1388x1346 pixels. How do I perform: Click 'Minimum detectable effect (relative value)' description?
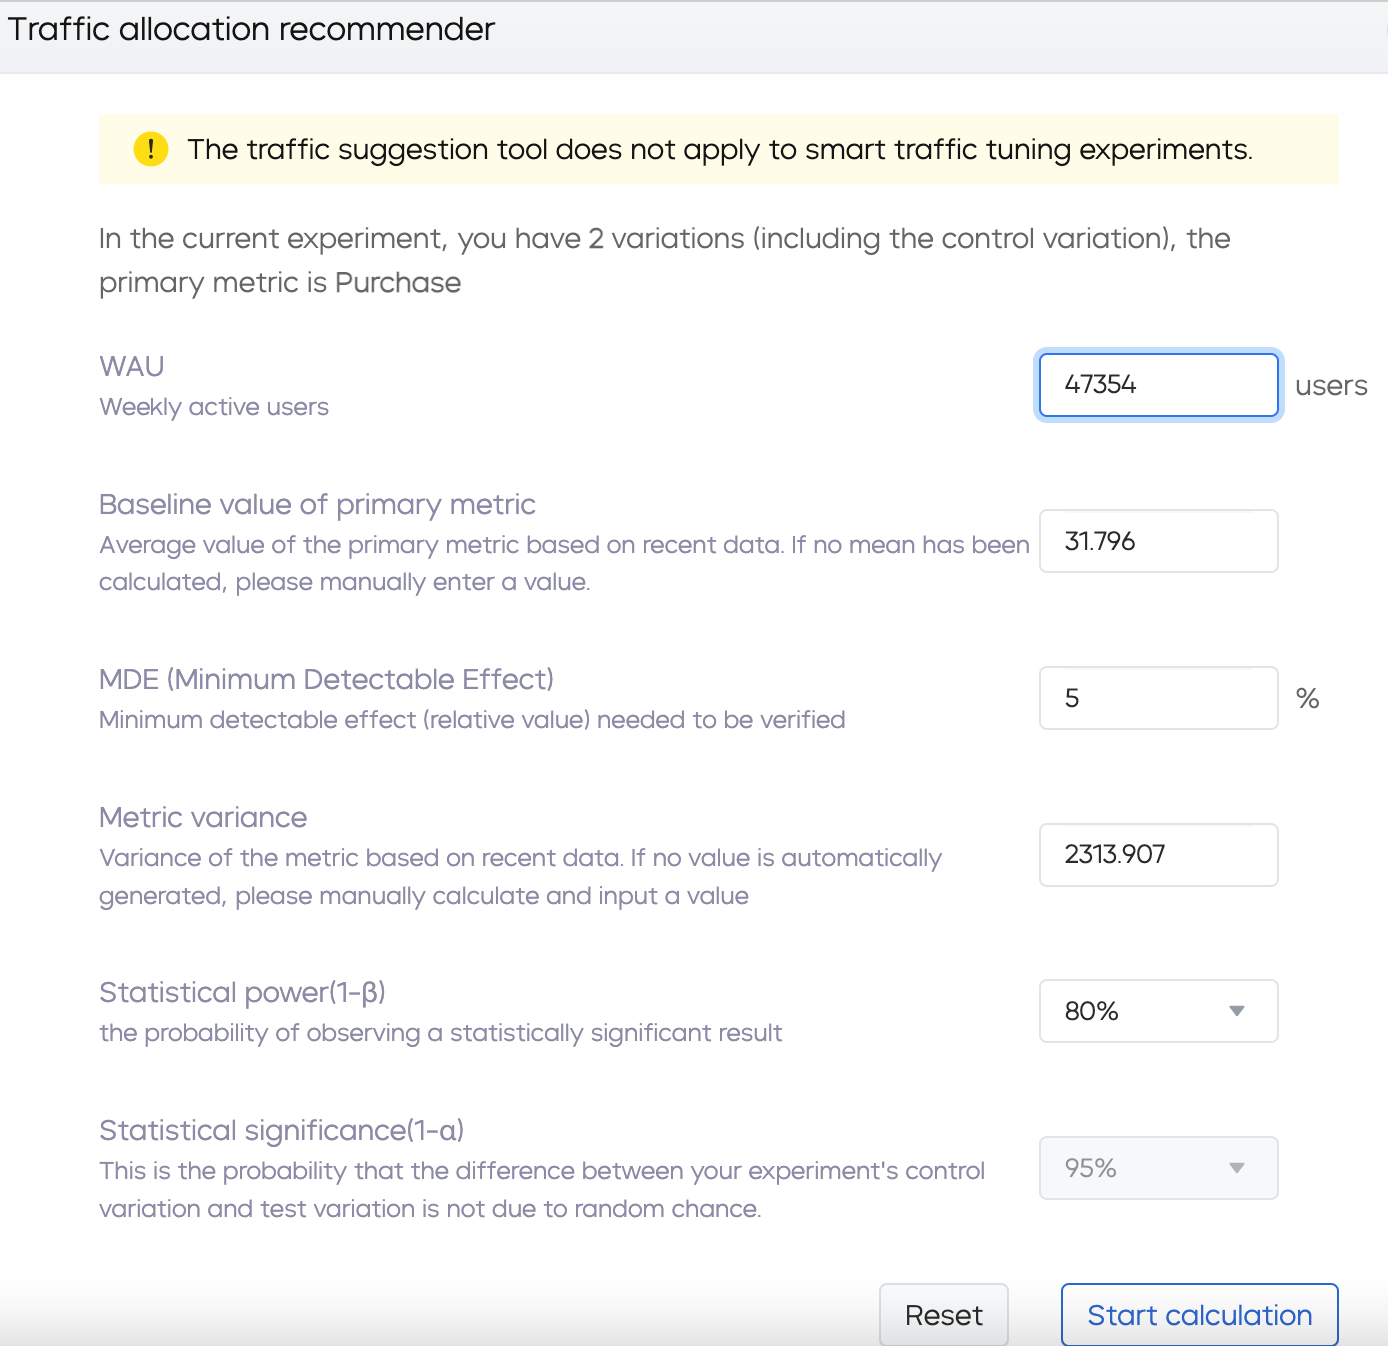tap(472, 720)
